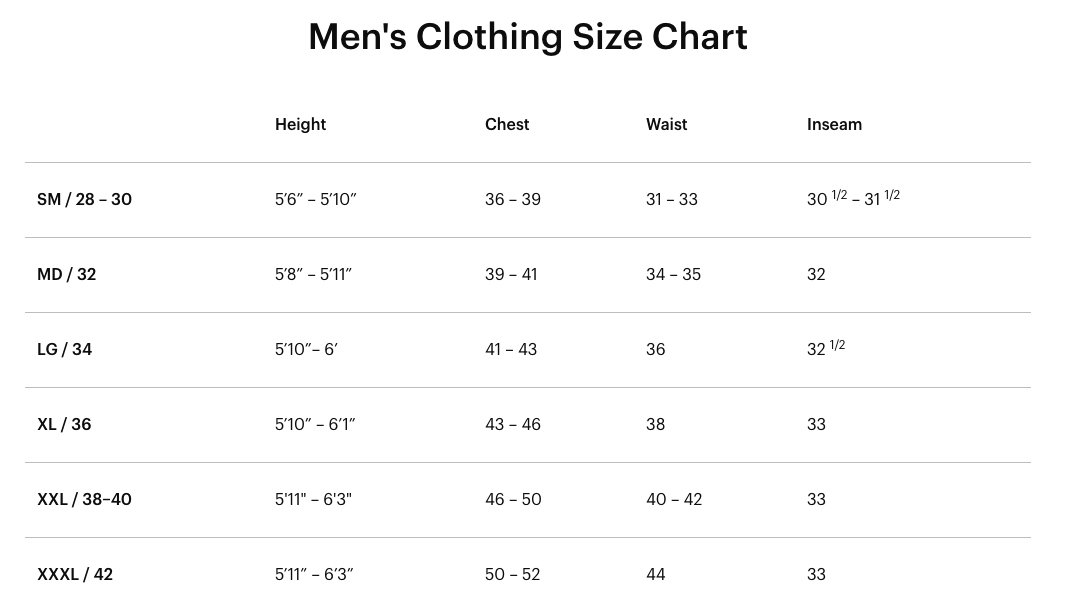Click the 5'10" – 6'1" height value
Image resolution: width=1070 pixels, height=610 pixels.
click(315, 425)
